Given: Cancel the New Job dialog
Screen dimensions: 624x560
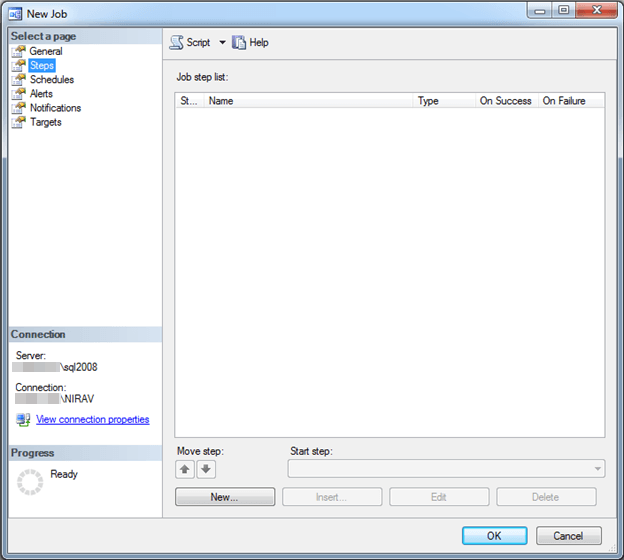Looking at the screenshot, I should click(569, 536).
